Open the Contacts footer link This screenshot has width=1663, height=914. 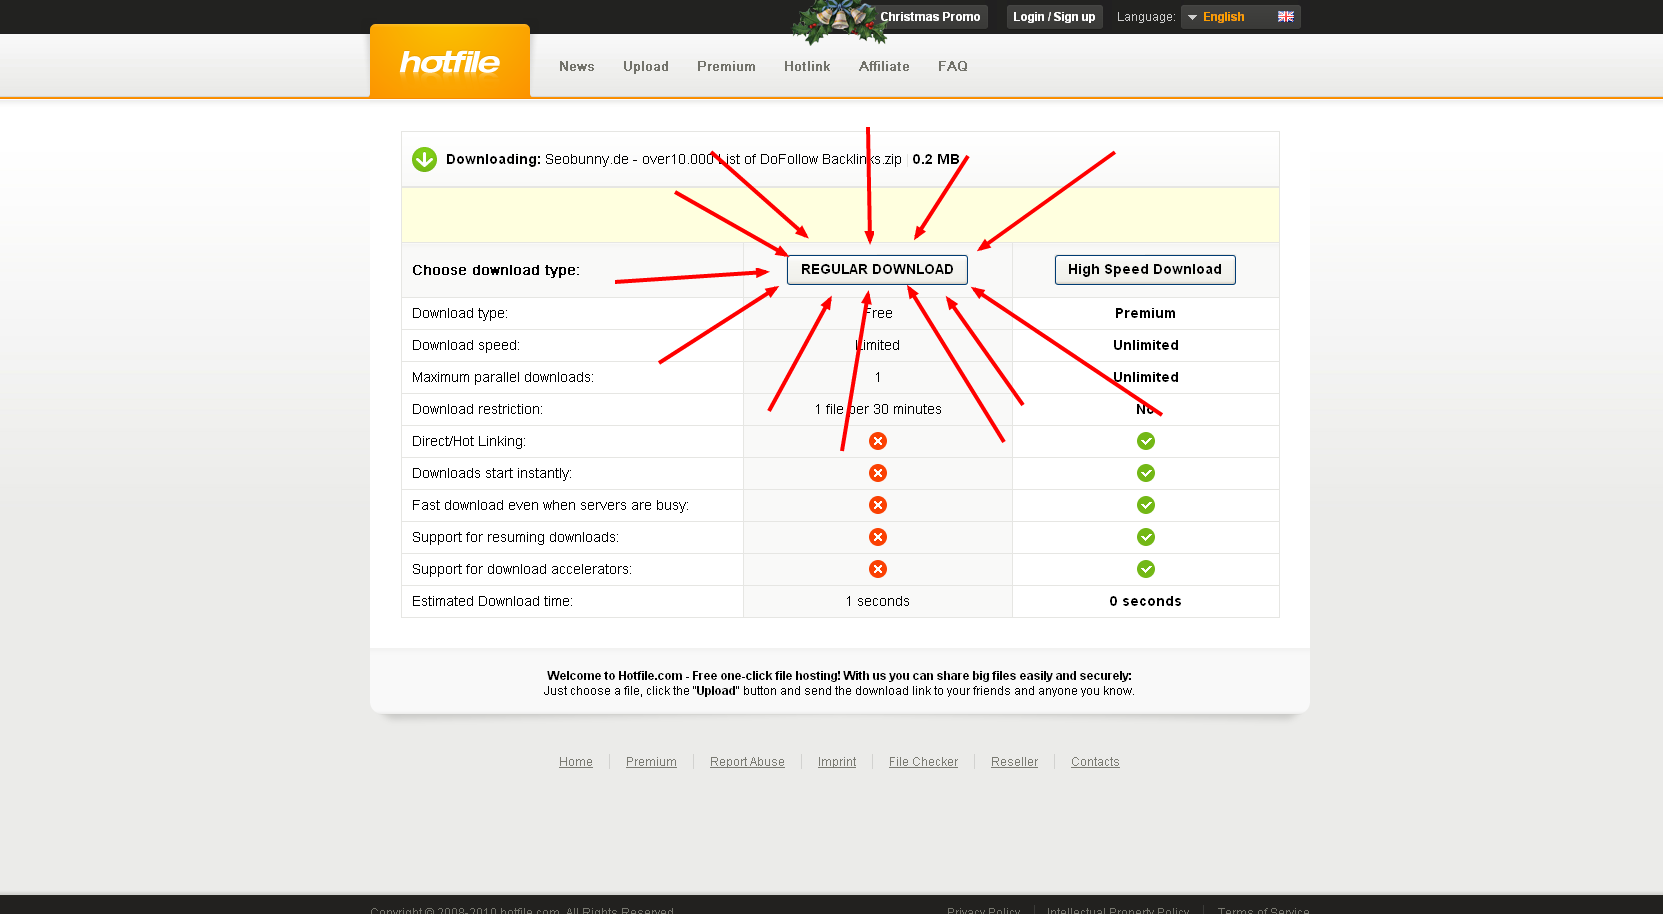click(1095, 762)
